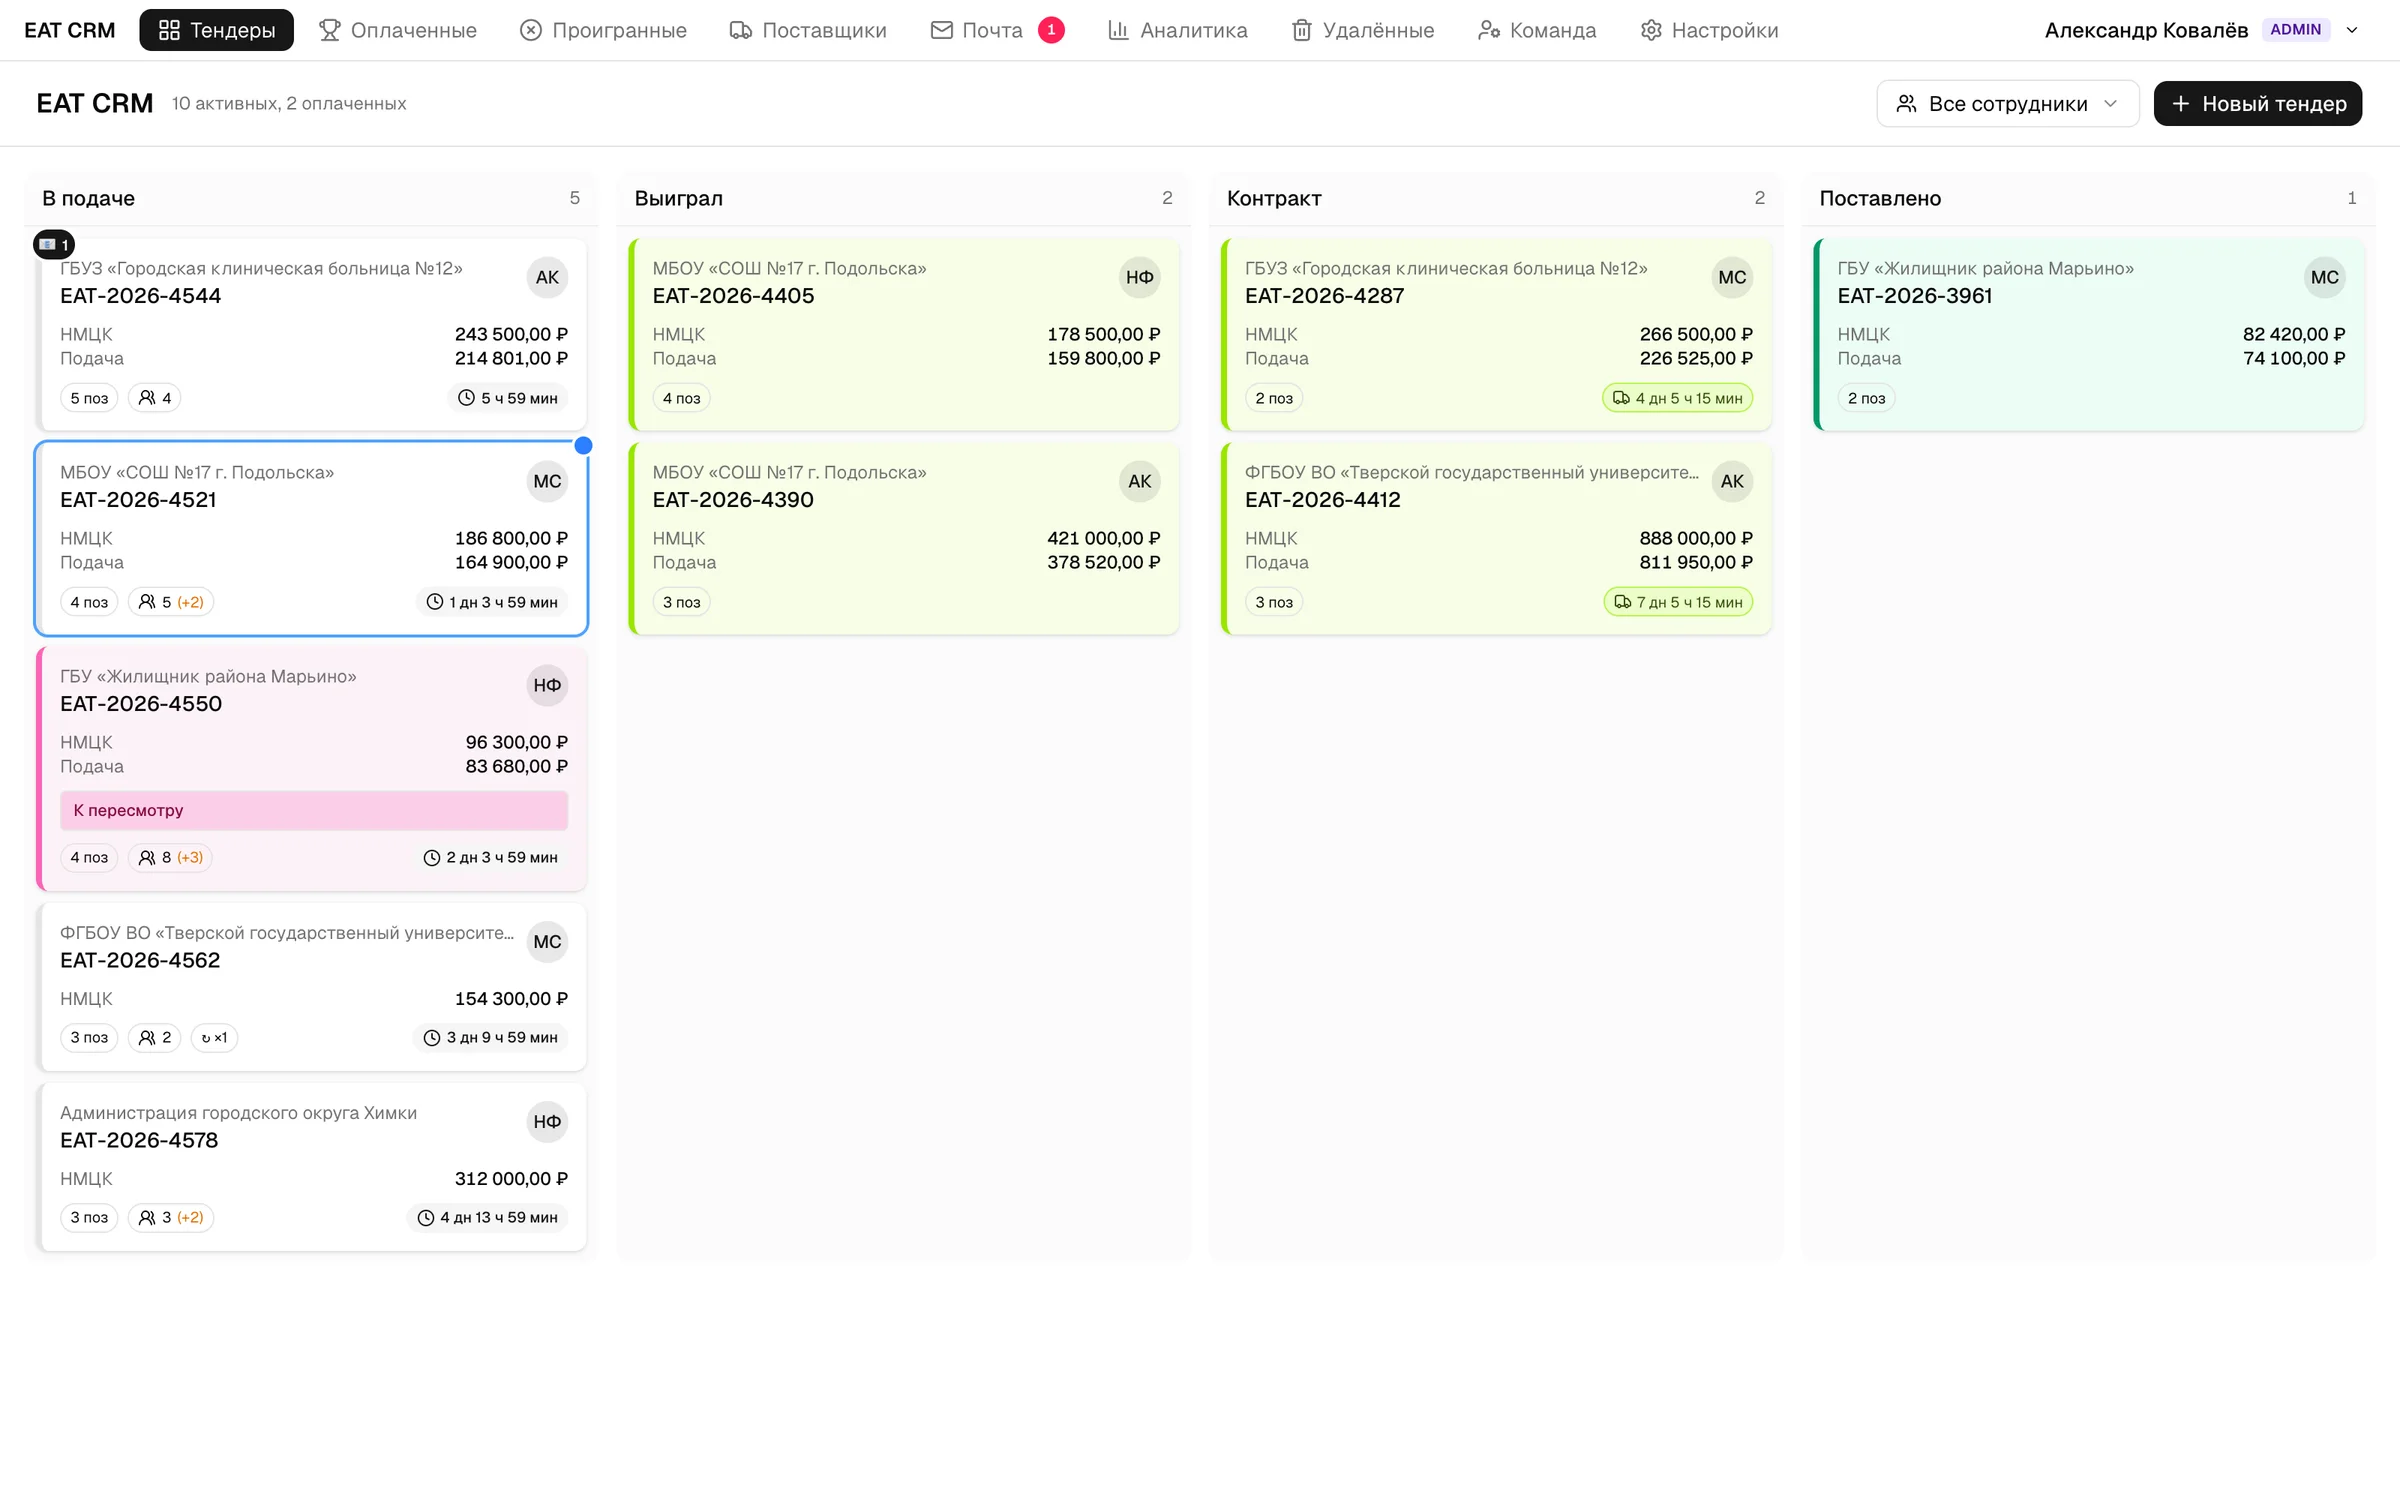
Task: Click the Новый тендер button
Action: point(2258,104)
